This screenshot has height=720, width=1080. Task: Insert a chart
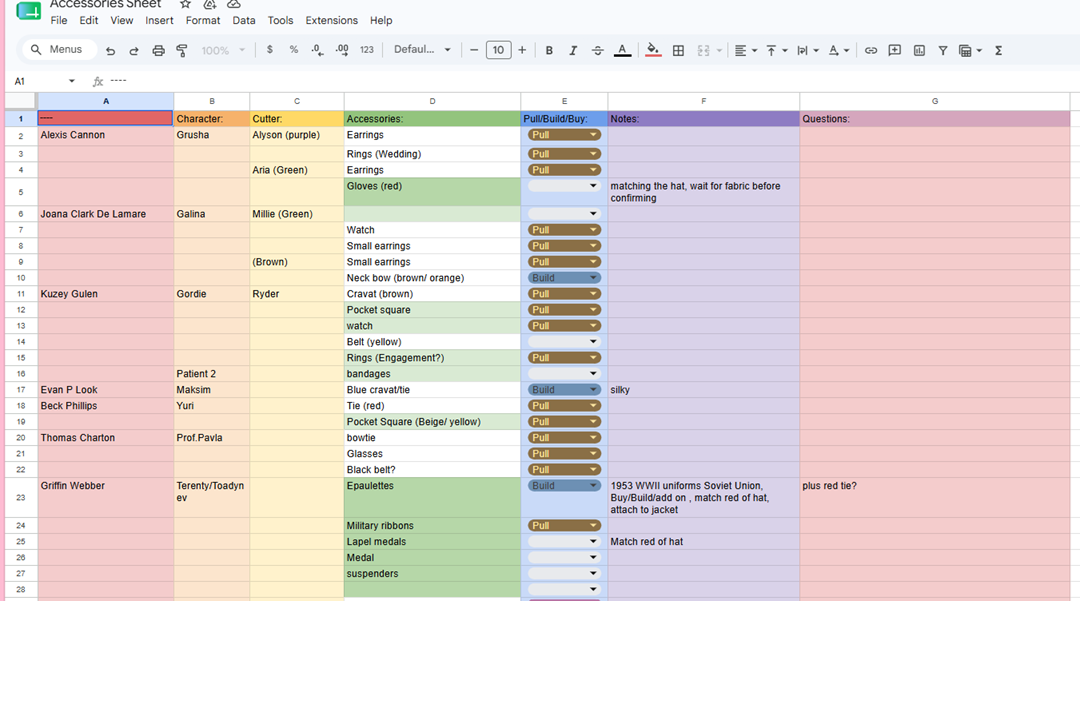[x=919, y=50]
